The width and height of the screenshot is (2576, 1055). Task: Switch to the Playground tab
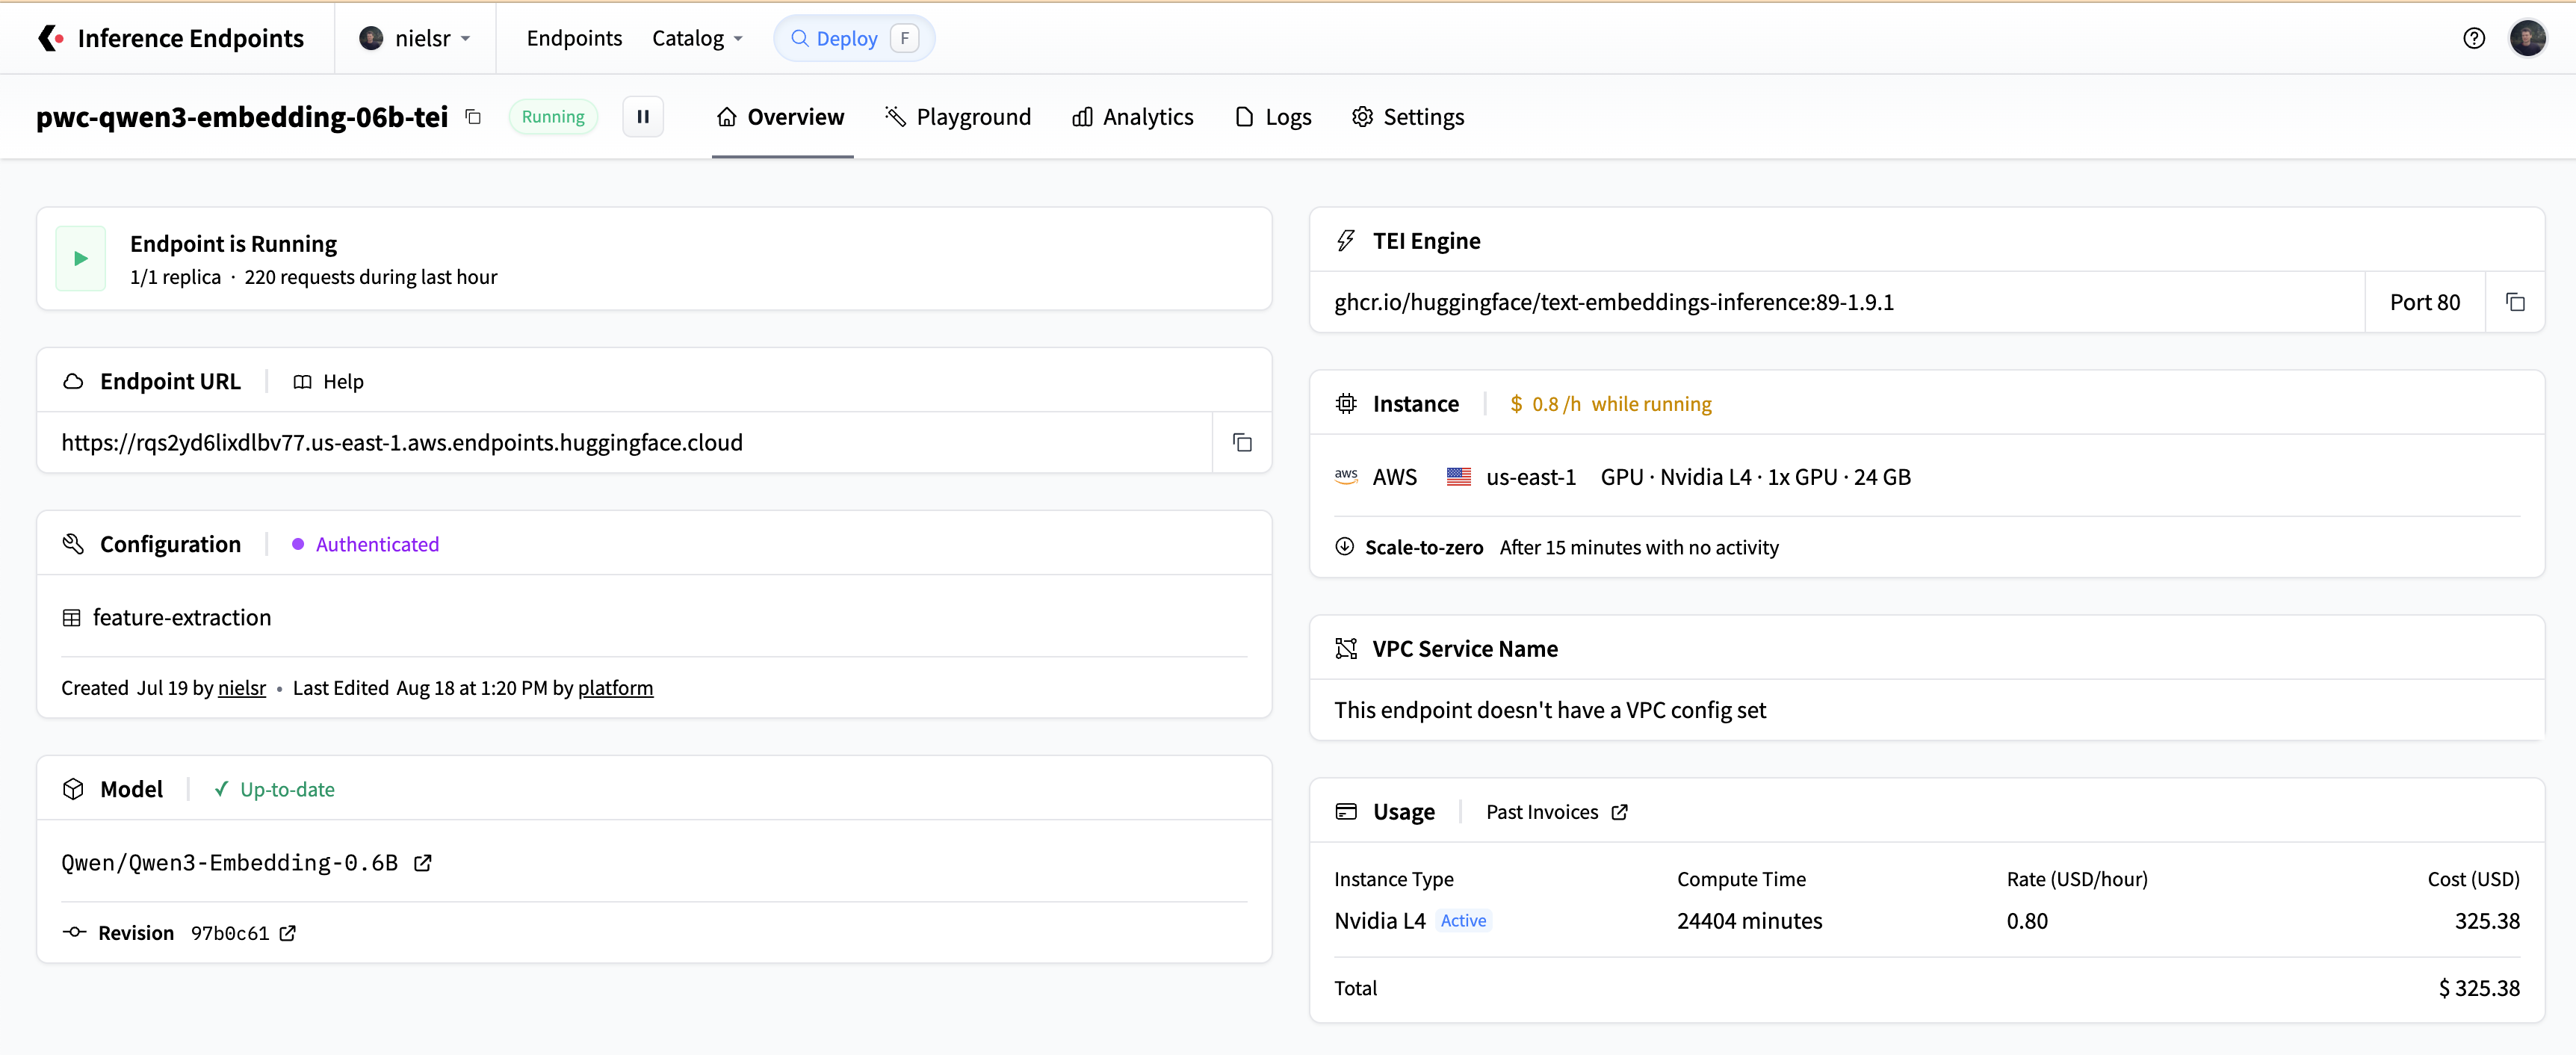[x=957, y=117]
